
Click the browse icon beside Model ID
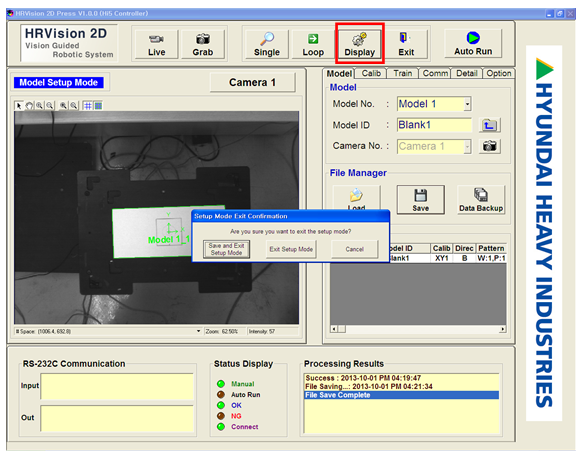tap(489, 125)
